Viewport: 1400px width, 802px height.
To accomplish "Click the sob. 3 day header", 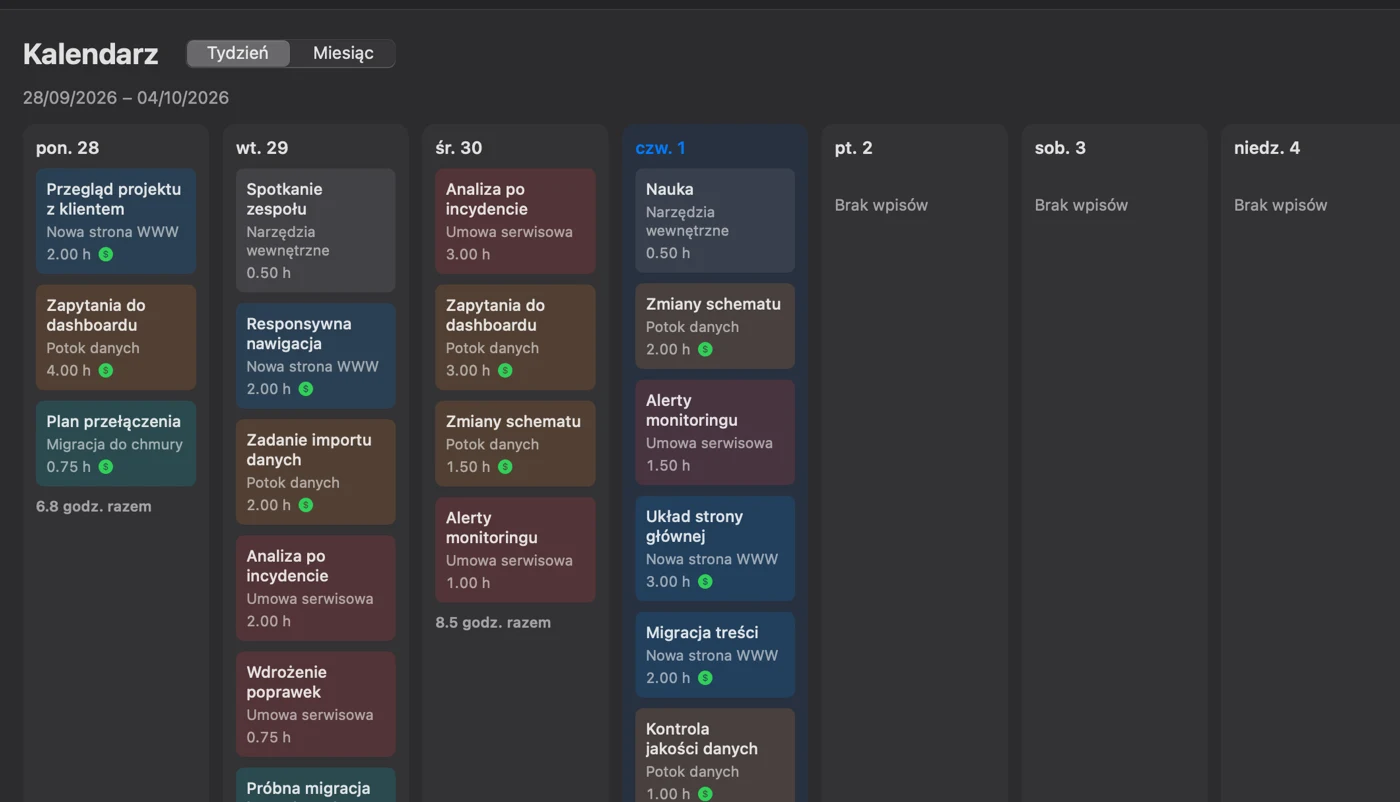I will click(x=1060, y=148).
